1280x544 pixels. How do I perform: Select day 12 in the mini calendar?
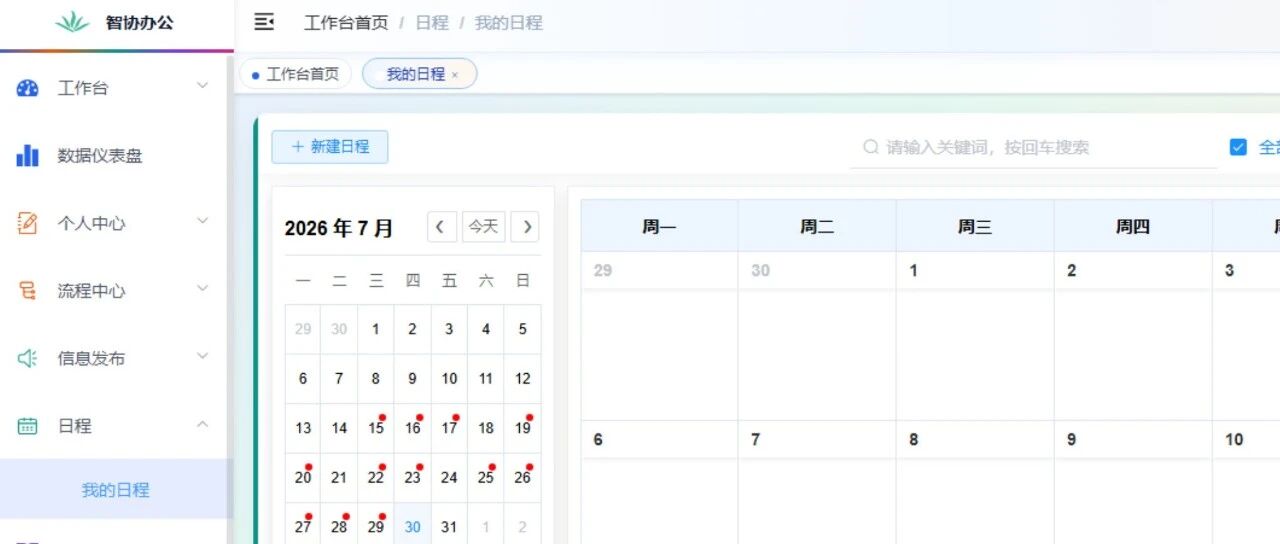point(523,379)
